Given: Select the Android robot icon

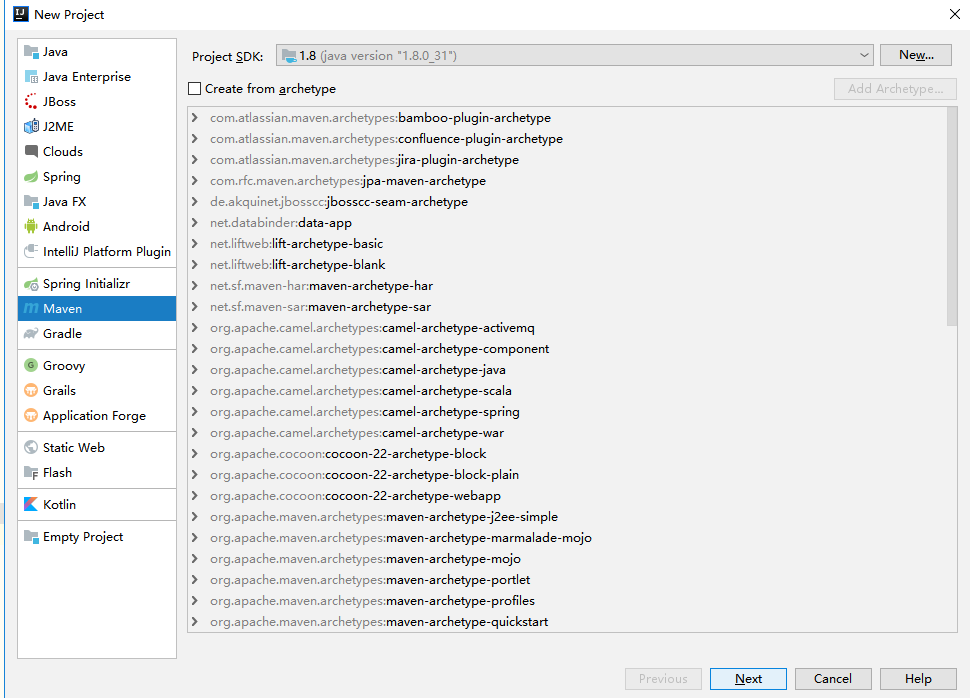Looking at the screenshot, I should point(31,226).
